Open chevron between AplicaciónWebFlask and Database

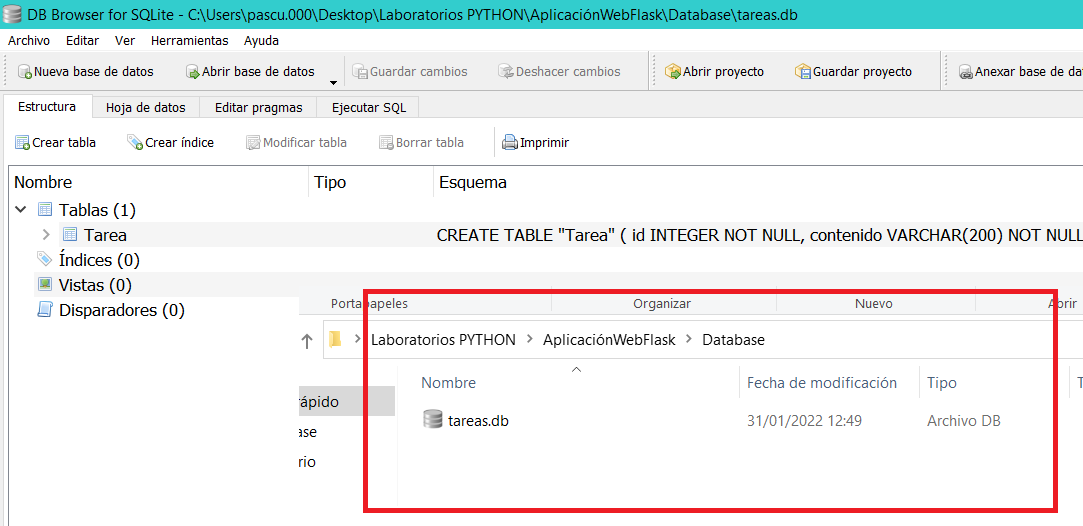689,340
